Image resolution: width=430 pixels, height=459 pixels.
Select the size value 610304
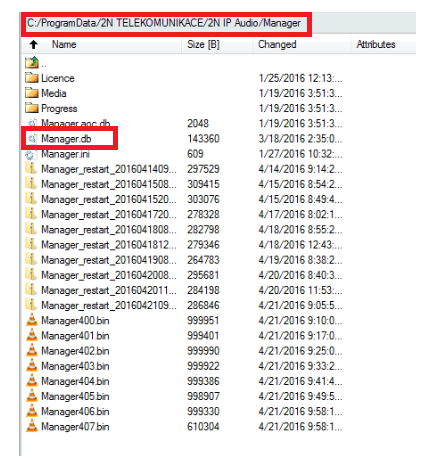[x=203, y=427]
